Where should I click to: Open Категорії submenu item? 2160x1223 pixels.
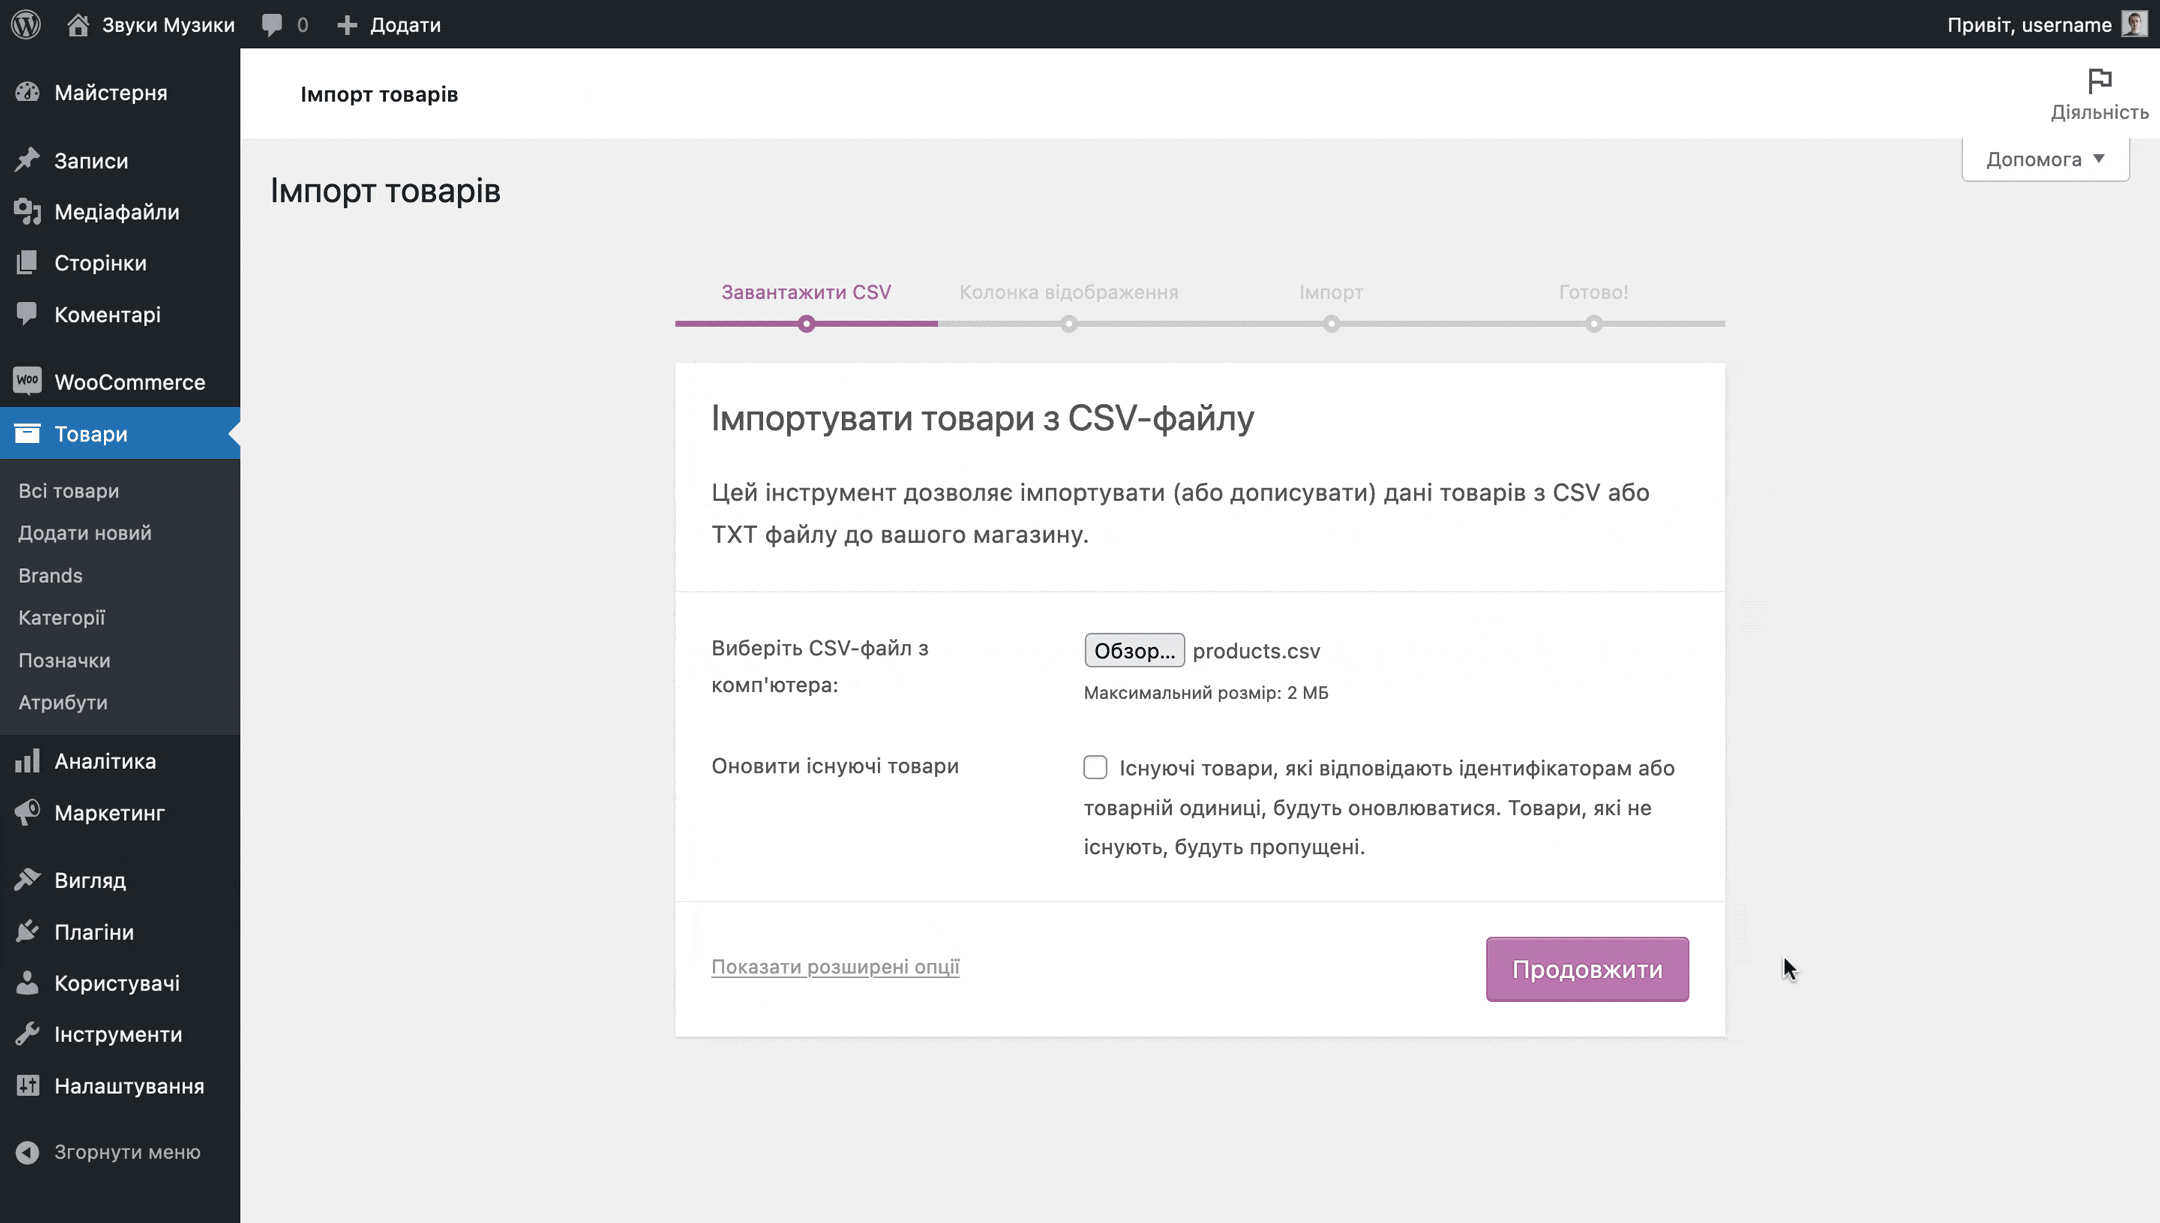coord(61,617)
